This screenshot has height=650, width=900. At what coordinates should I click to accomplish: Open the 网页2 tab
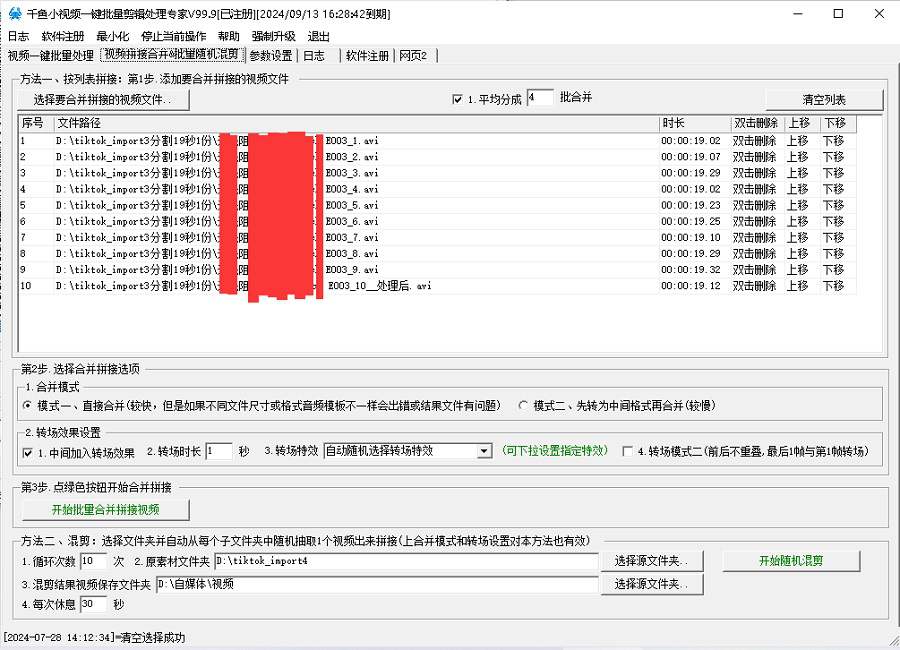point(413,56)
